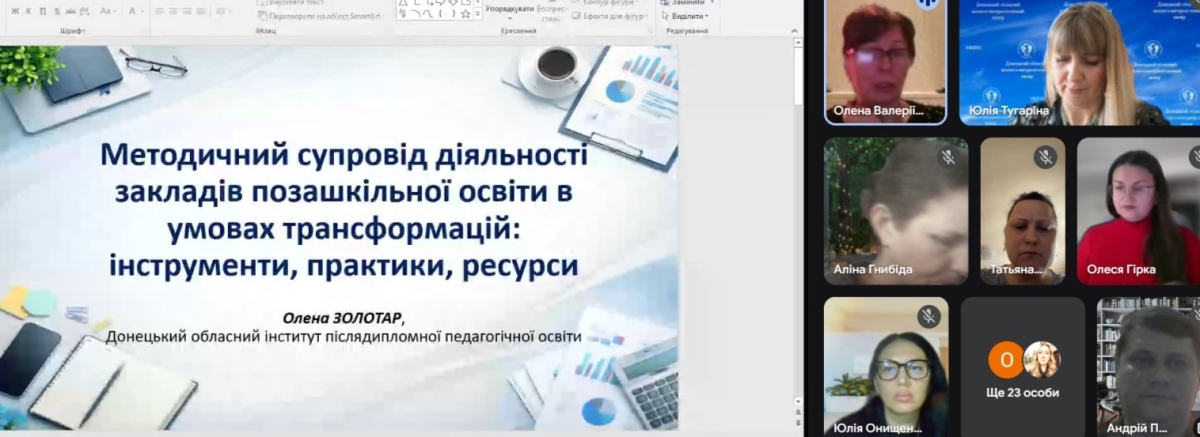Align text right in the paragraph group

click(x=187, y=11)
